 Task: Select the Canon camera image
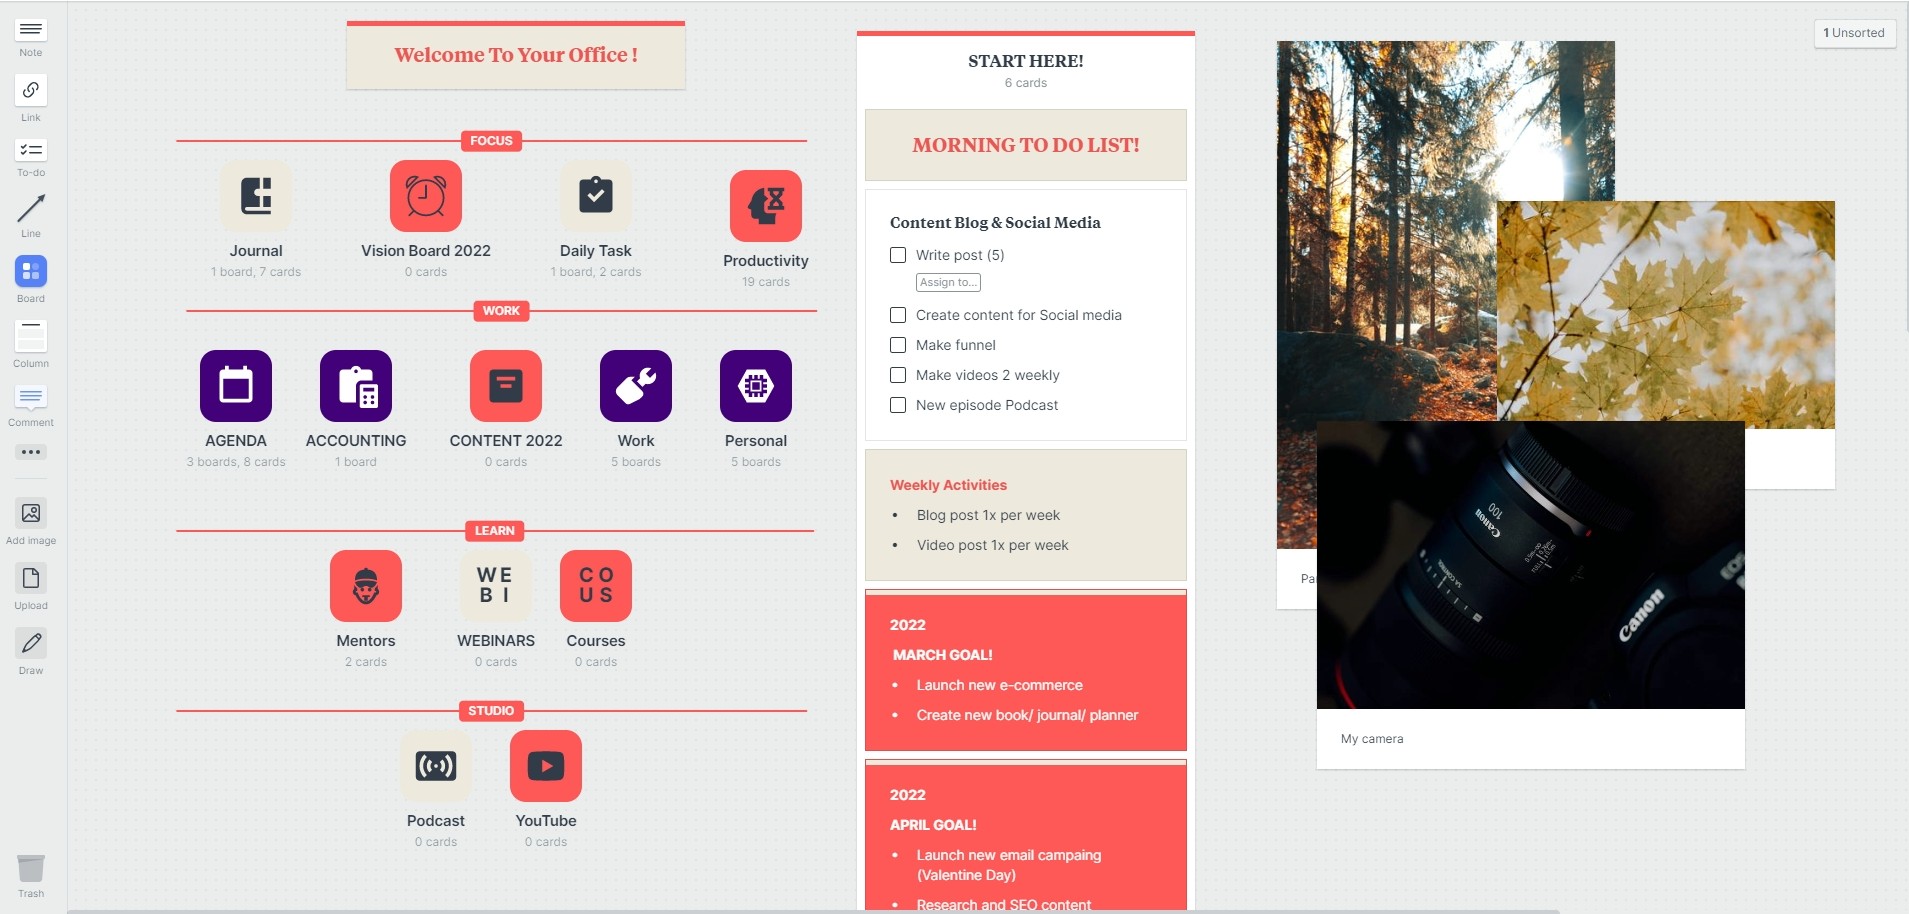pyautogui.click(x=1530, y=565)
